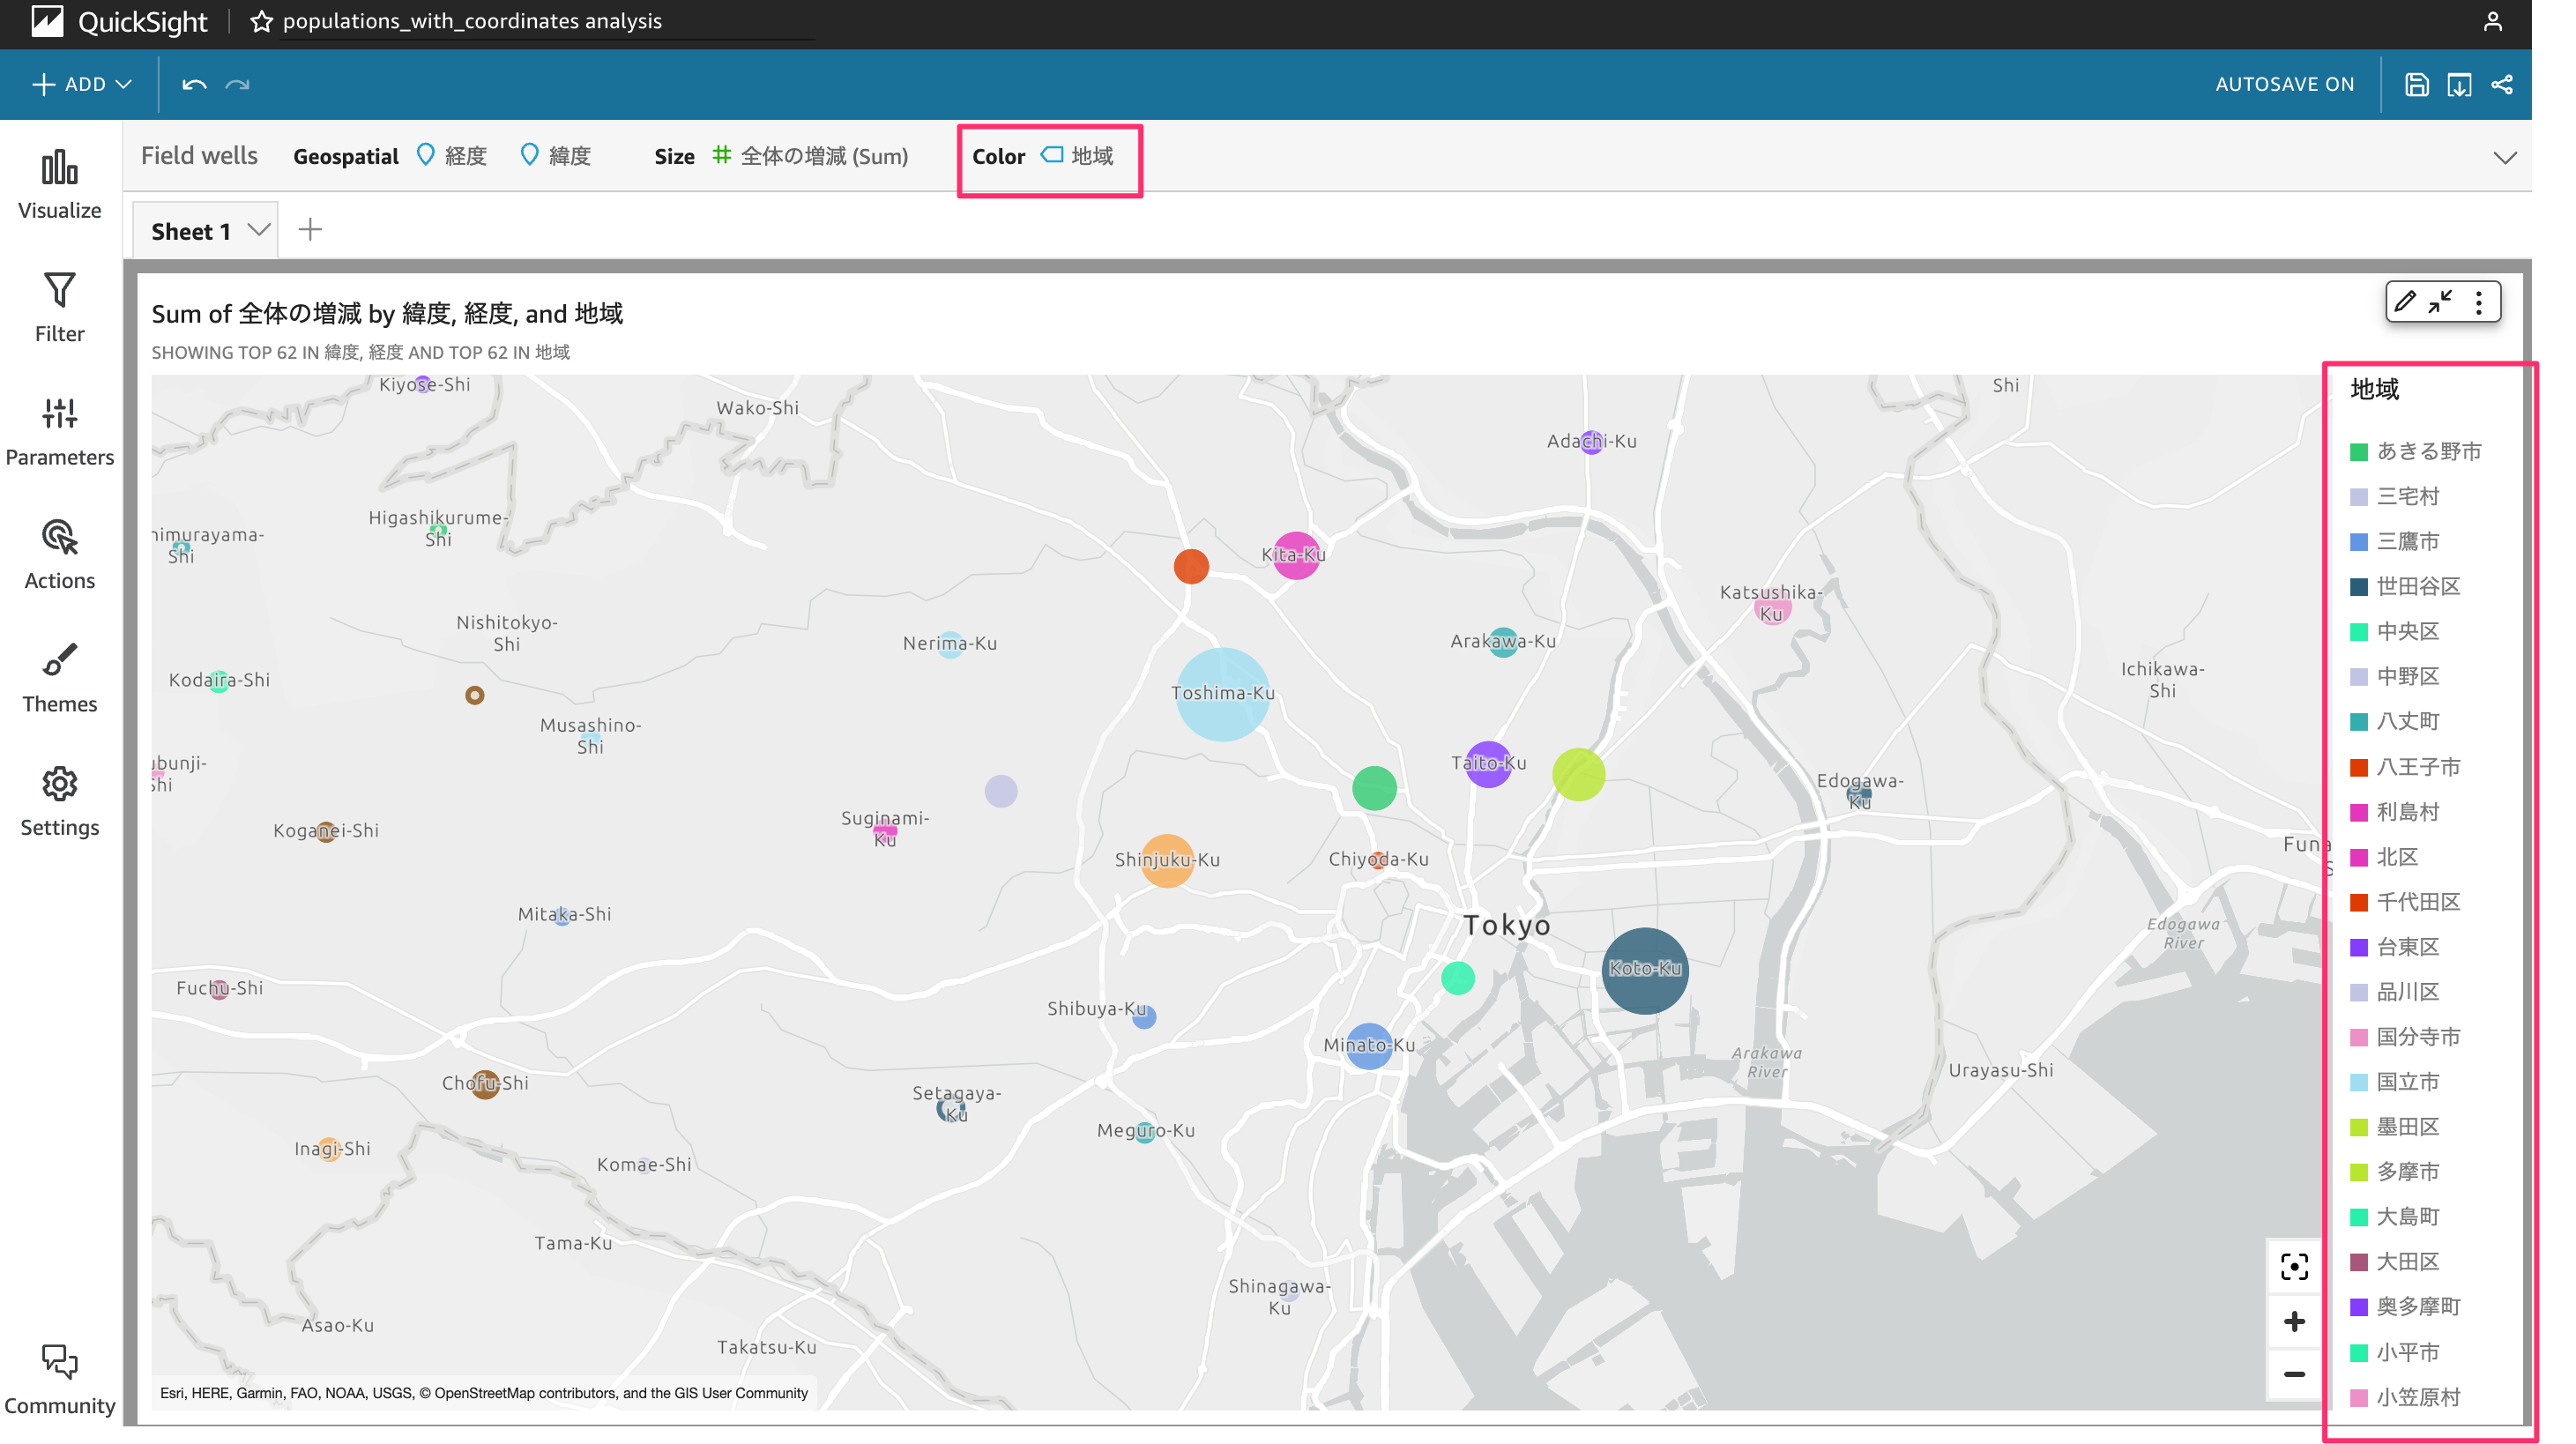Expand the ADD dropdown menu
The height and width of the screenshot is (1444, 2576).
82,85
